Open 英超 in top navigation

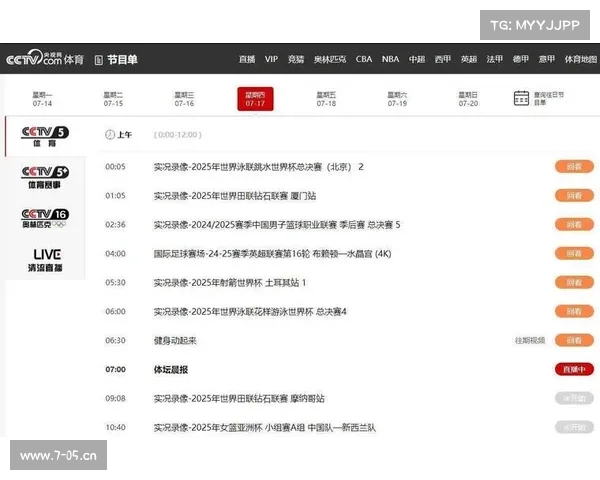point(469,59)
